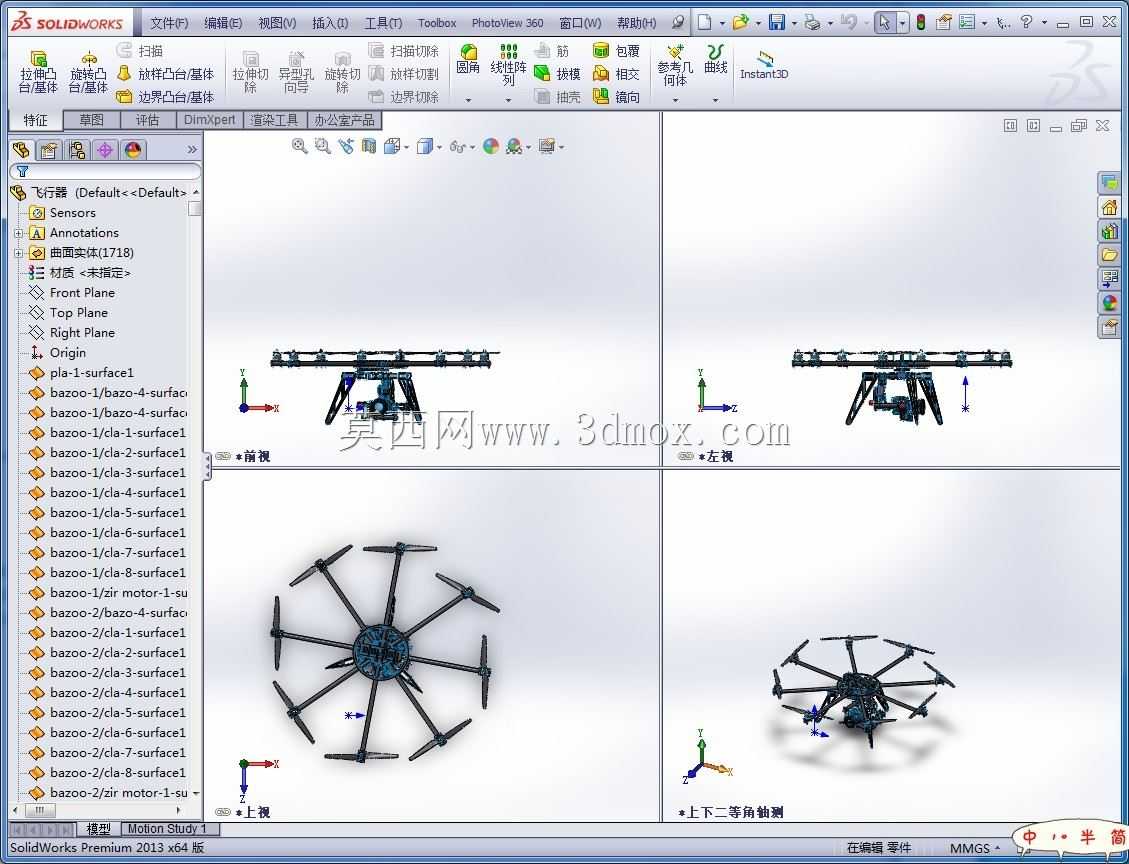
Task: Switch to the 渲染工具 tab
Action: pyautogui.click(x=274, y=120)
